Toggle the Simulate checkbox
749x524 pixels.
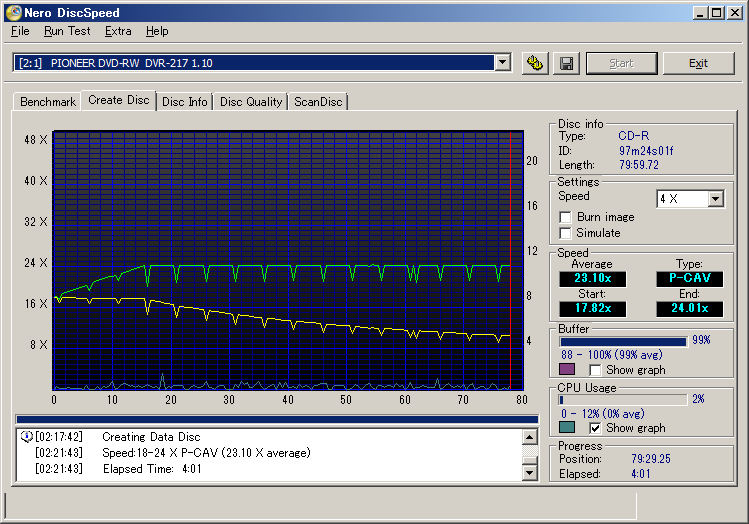[566, 233]
